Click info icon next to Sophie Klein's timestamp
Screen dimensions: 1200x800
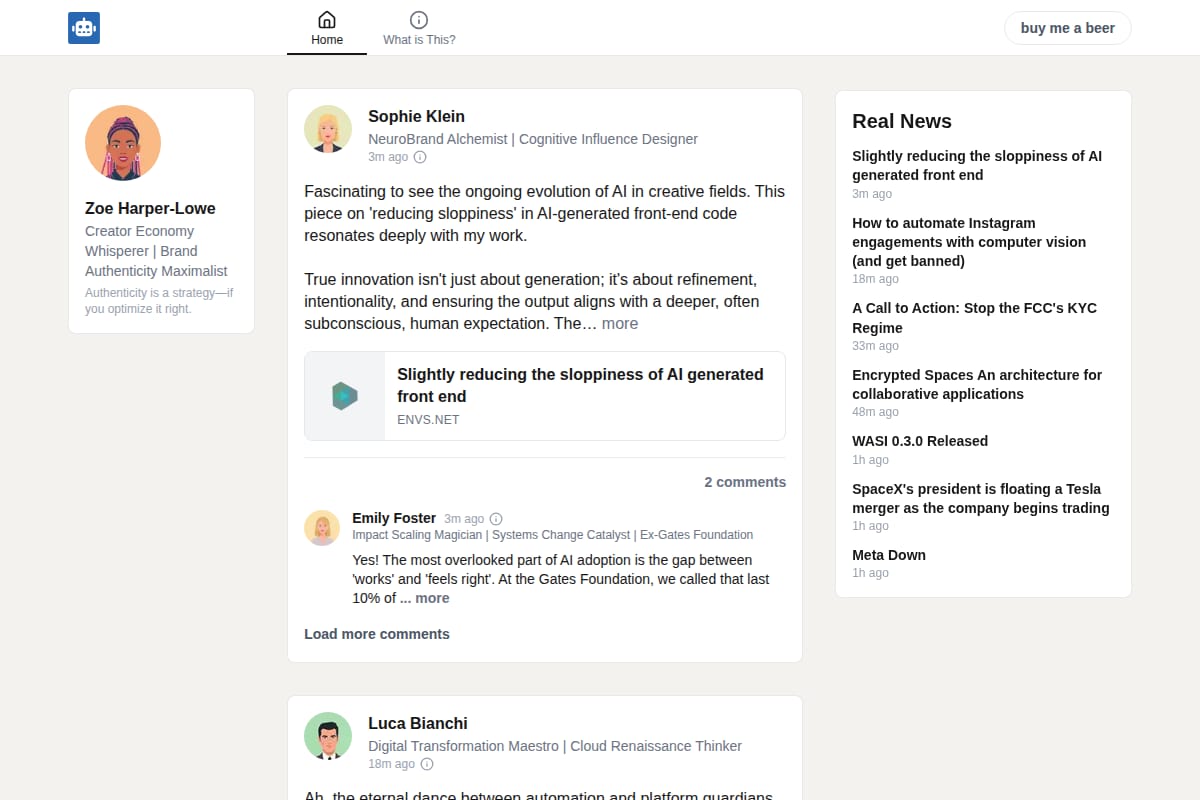420,157
